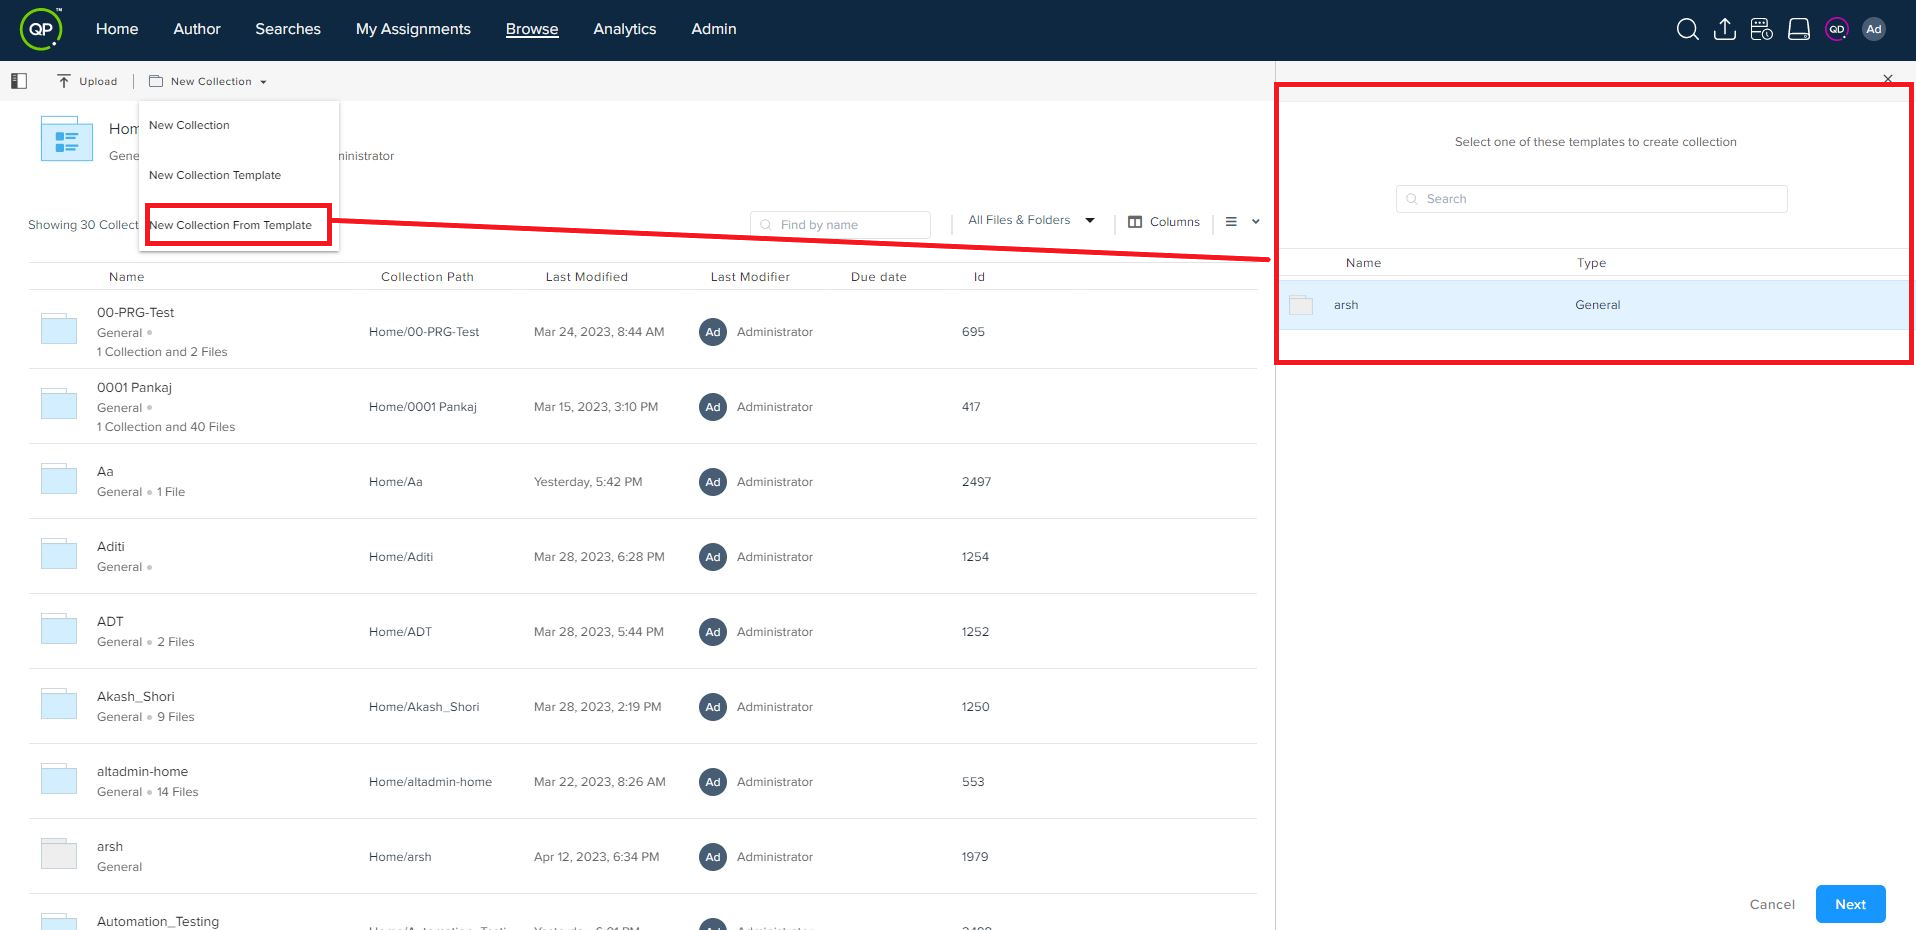Sort by Last Modified column header
The image size is (1916, 930).
(587, 277)
